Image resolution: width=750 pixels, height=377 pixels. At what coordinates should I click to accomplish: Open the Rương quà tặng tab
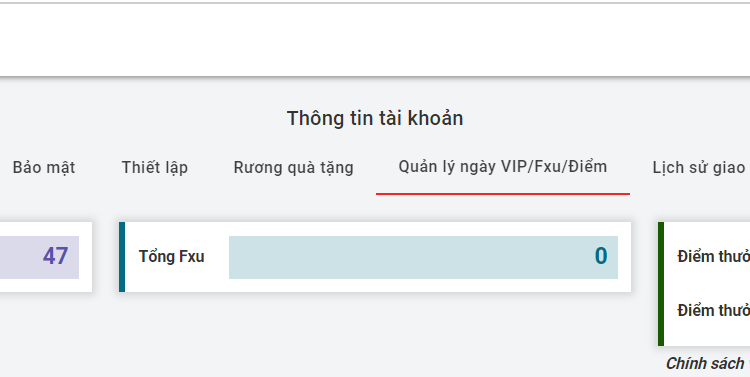293,168
